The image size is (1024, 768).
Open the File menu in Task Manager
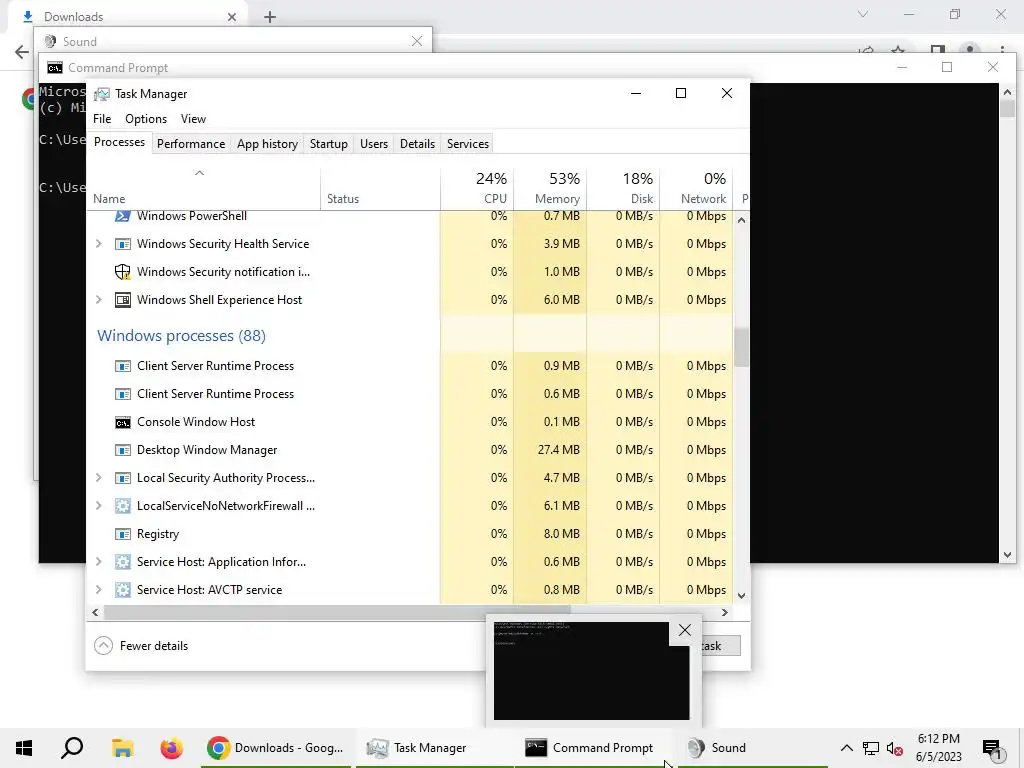pyautogui.click(x=102, y=119)
